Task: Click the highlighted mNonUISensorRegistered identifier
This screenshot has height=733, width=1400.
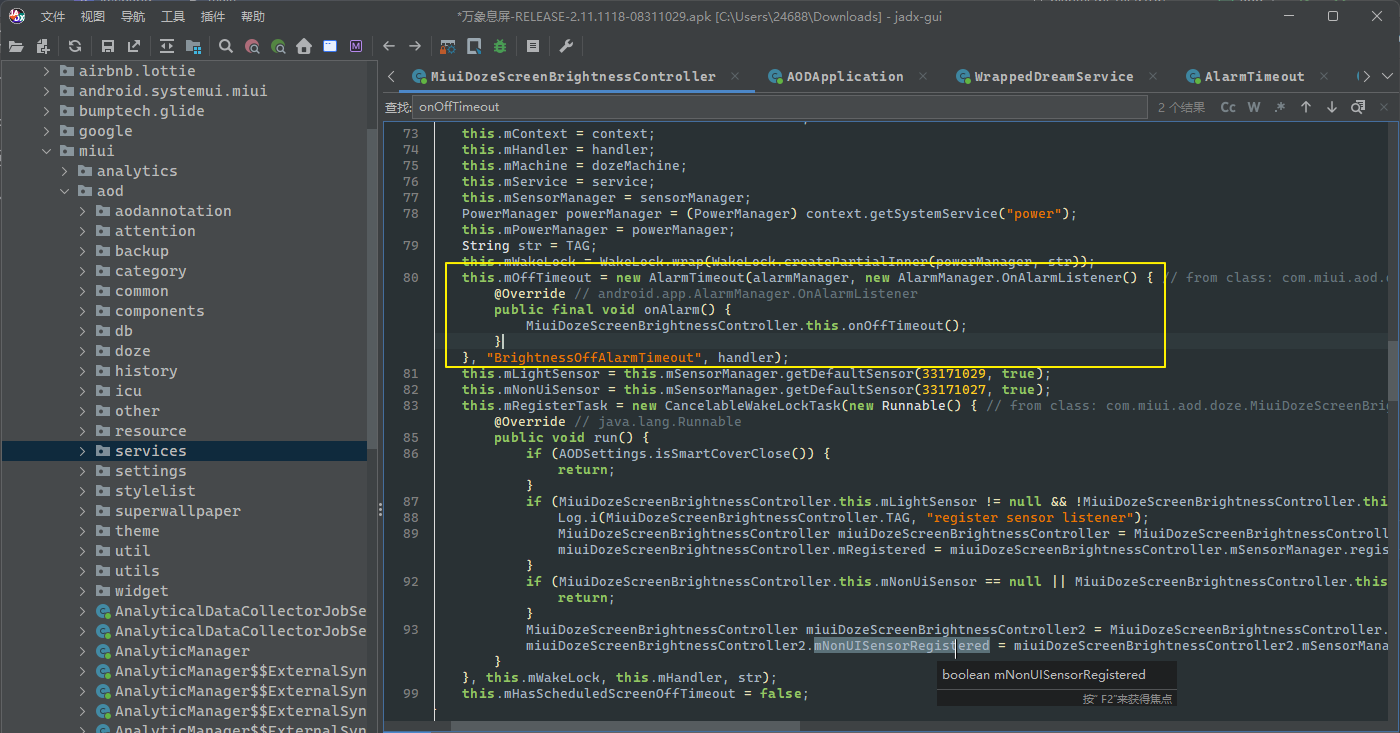Action: [901, 645]
